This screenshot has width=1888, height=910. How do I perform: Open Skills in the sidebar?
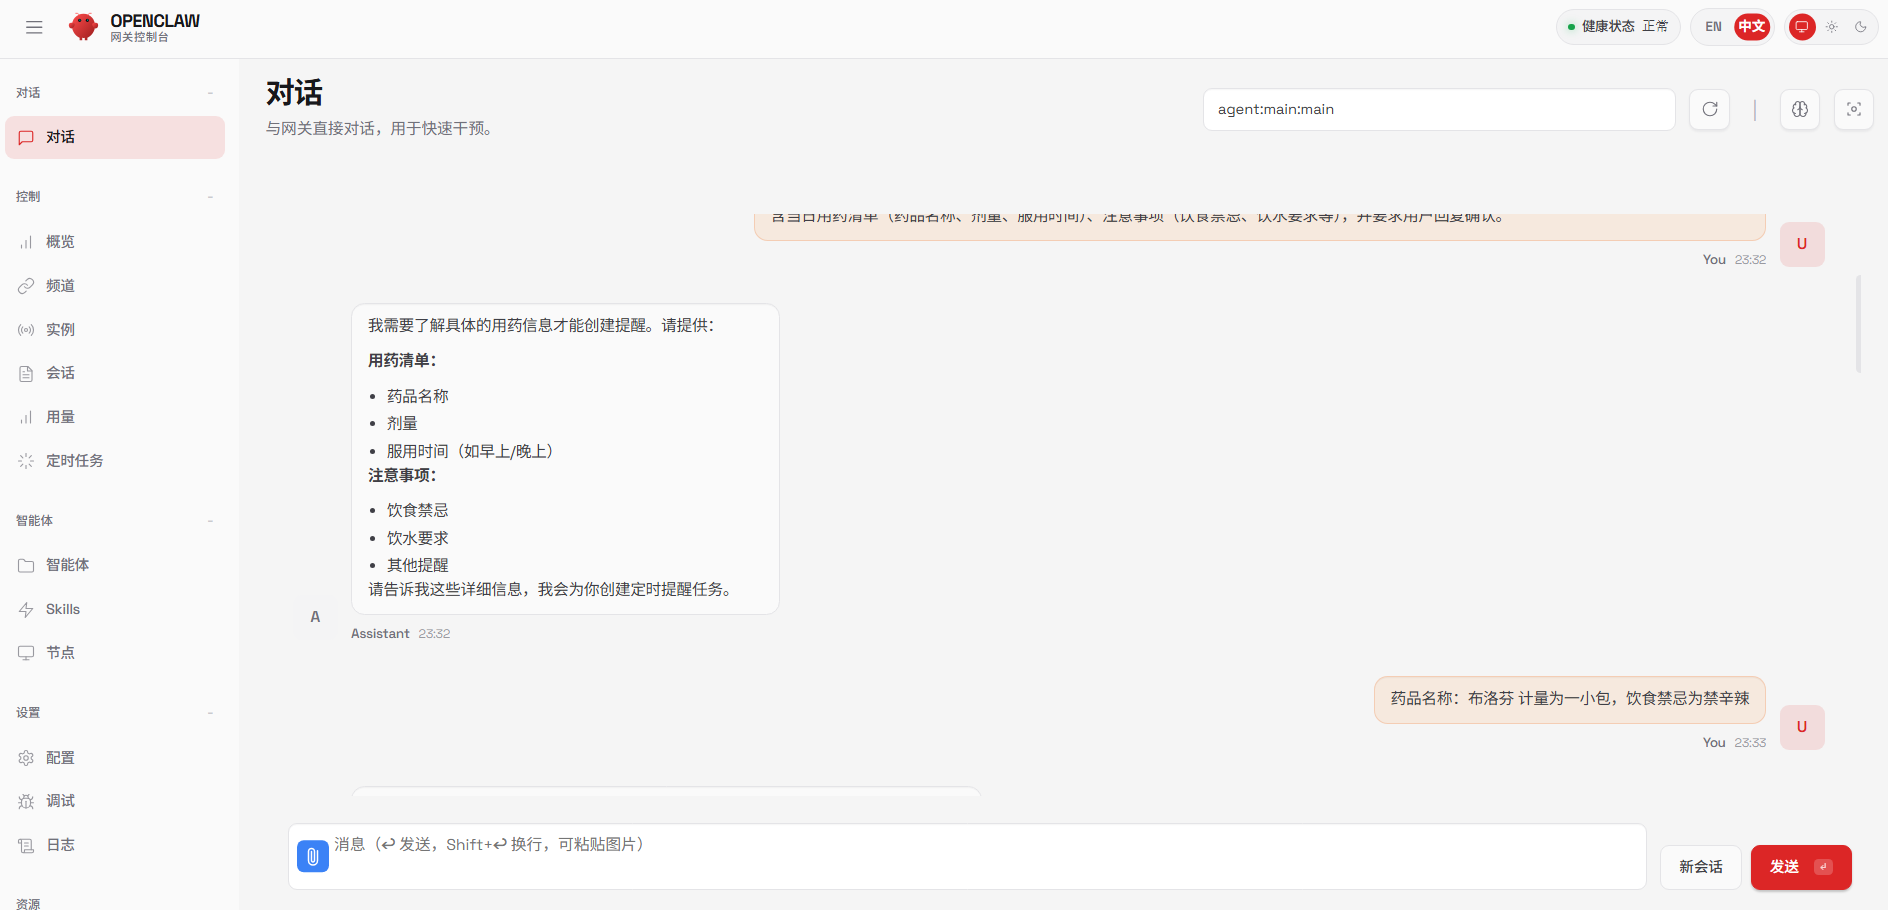pyautogui.click(x=62, y=609)
